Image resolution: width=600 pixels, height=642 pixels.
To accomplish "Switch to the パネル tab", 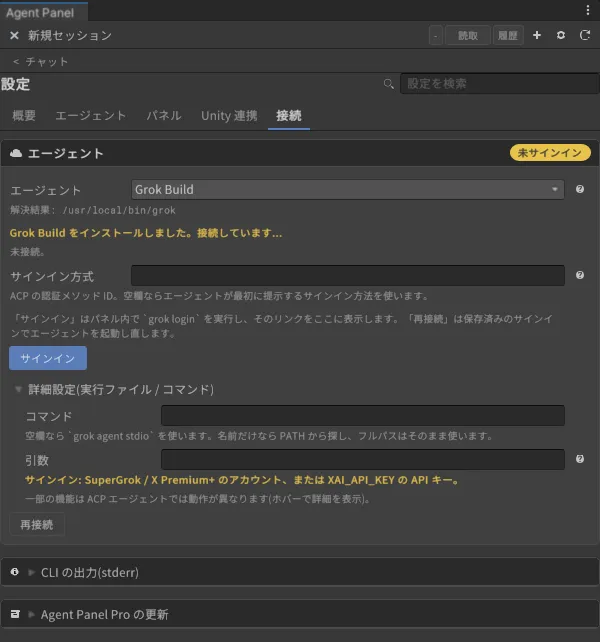I will pyautogui.click(x=164, y=115).
